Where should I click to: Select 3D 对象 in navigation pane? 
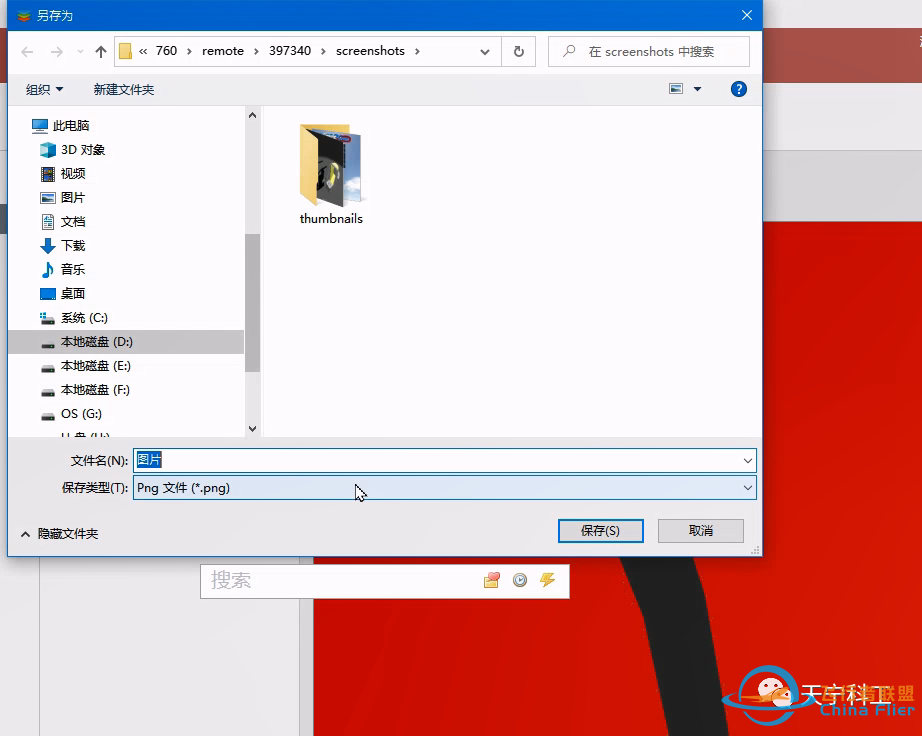[x=82, y=150]
